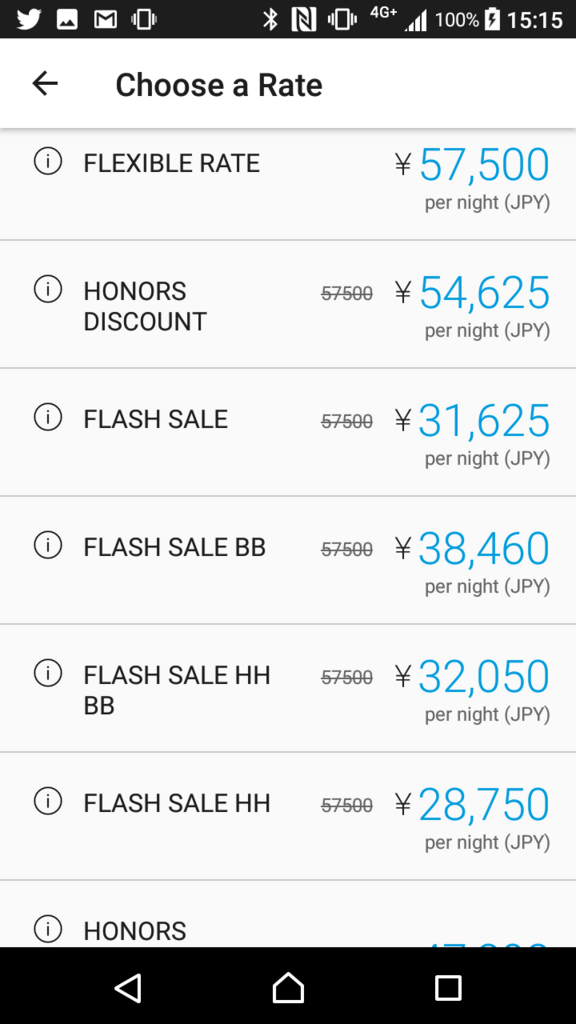Tap the Twitter notification icon in status bar
Screen dimensions: 576x1024
point(28,20)
